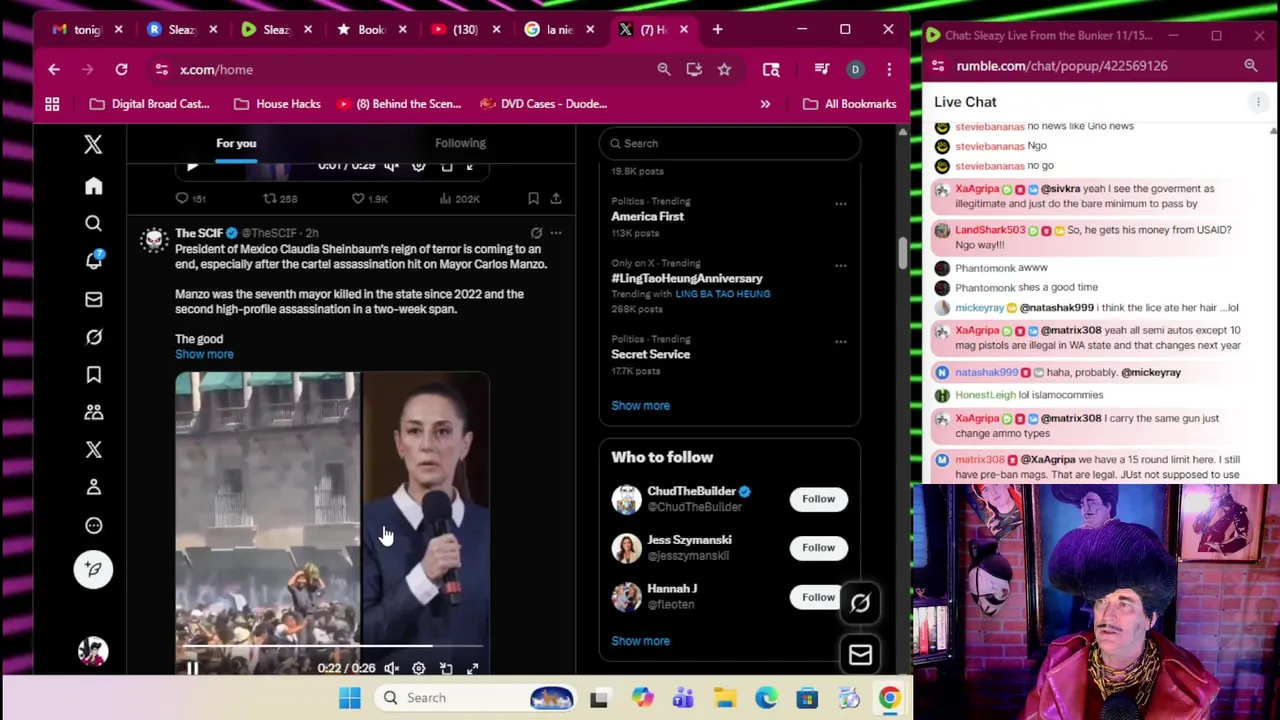Open Windows Start menu
The image size is (1280, 720).
(x=349, y=697)
